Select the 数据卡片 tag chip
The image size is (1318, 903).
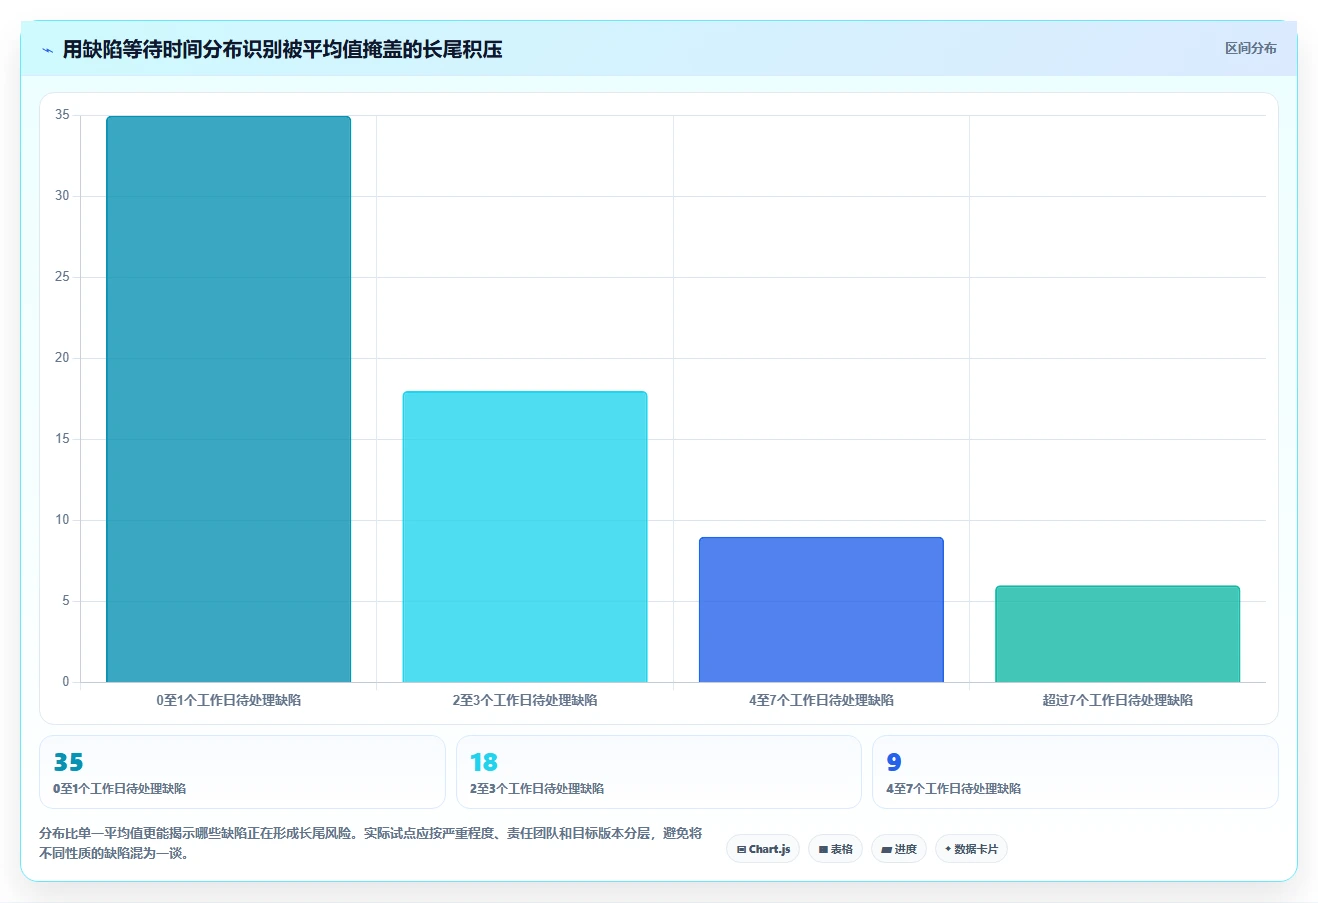point(971,849)
